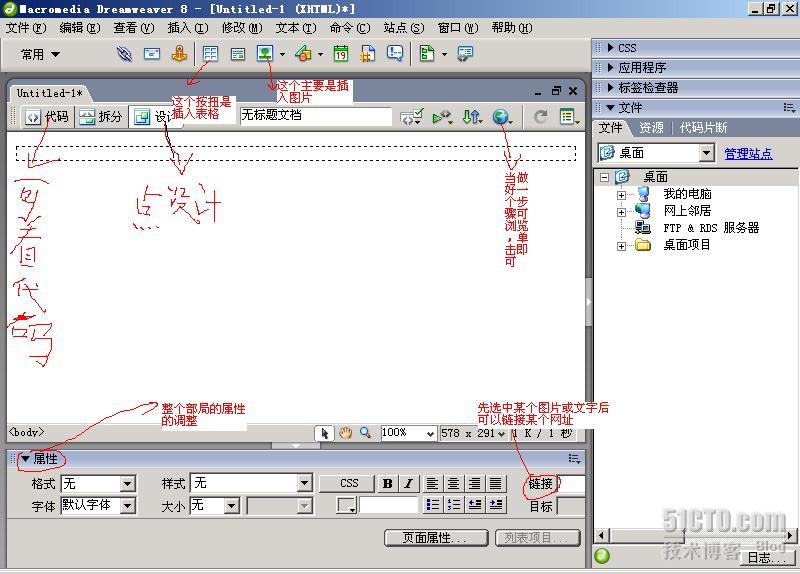
Task: Click the Comment insert icon
Action: point(395,54)
